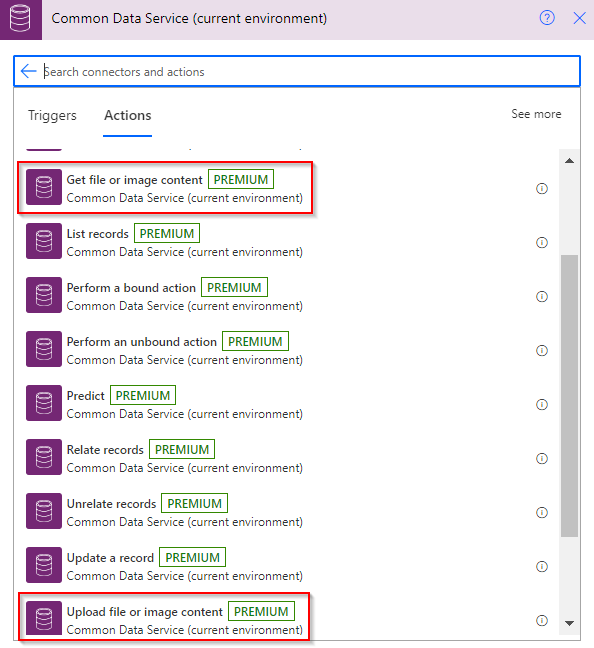
Task: Open the help question mark icon
Action: [547, 18]
